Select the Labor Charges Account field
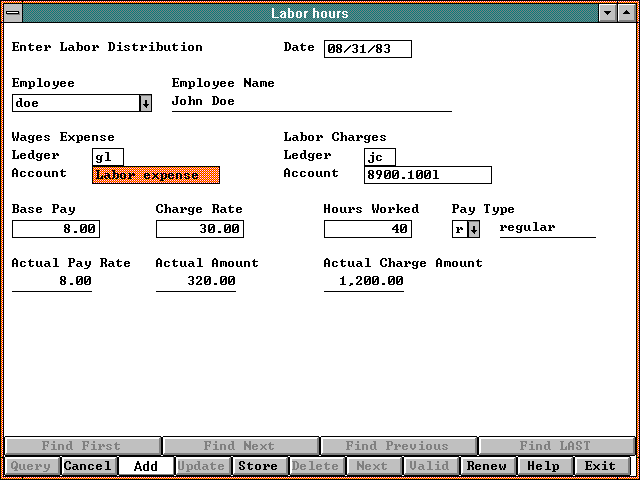The image size is (640, 480). click(x=428, y=175)
